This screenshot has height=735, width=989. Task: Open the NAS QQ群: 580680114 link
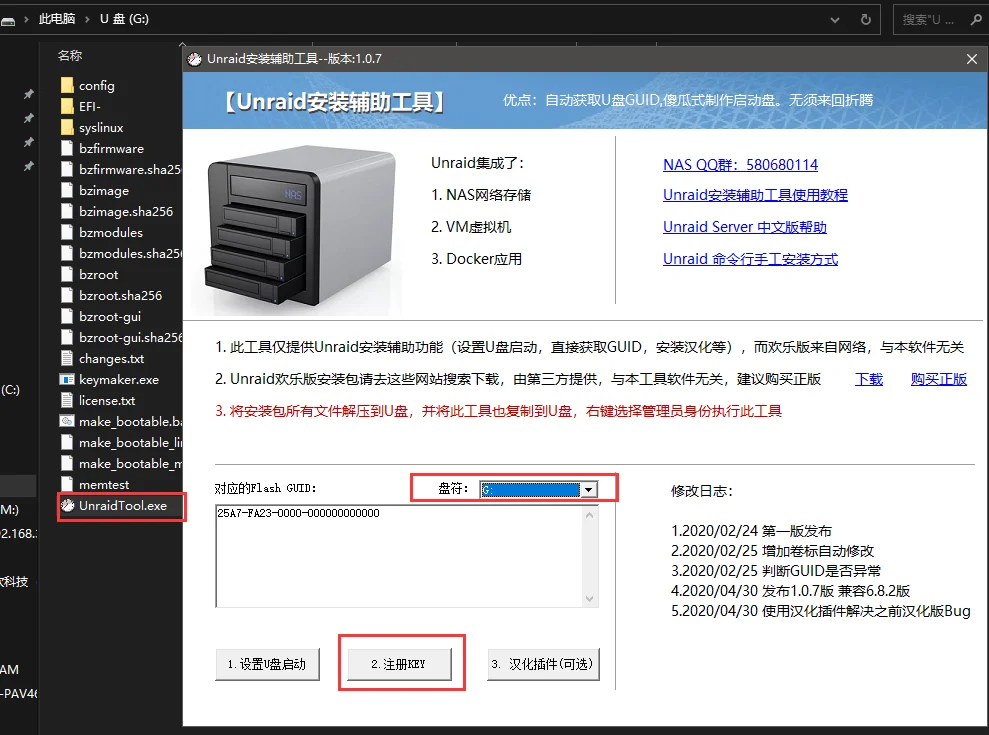pyautogui.click(x=740, y=165)
